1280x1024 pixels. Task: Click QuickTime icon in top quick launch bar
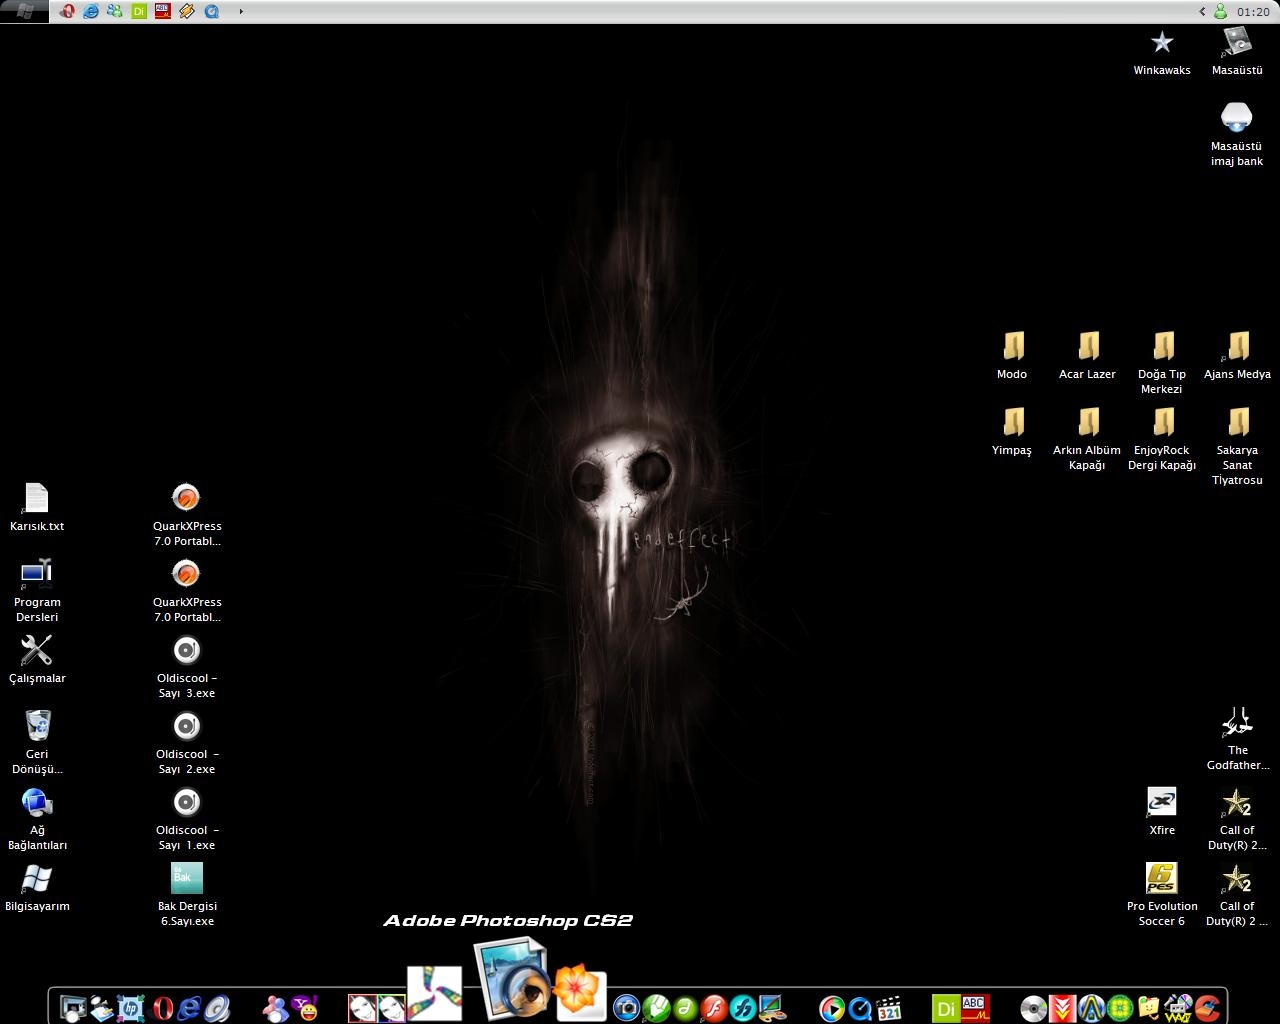click(211, 12)
